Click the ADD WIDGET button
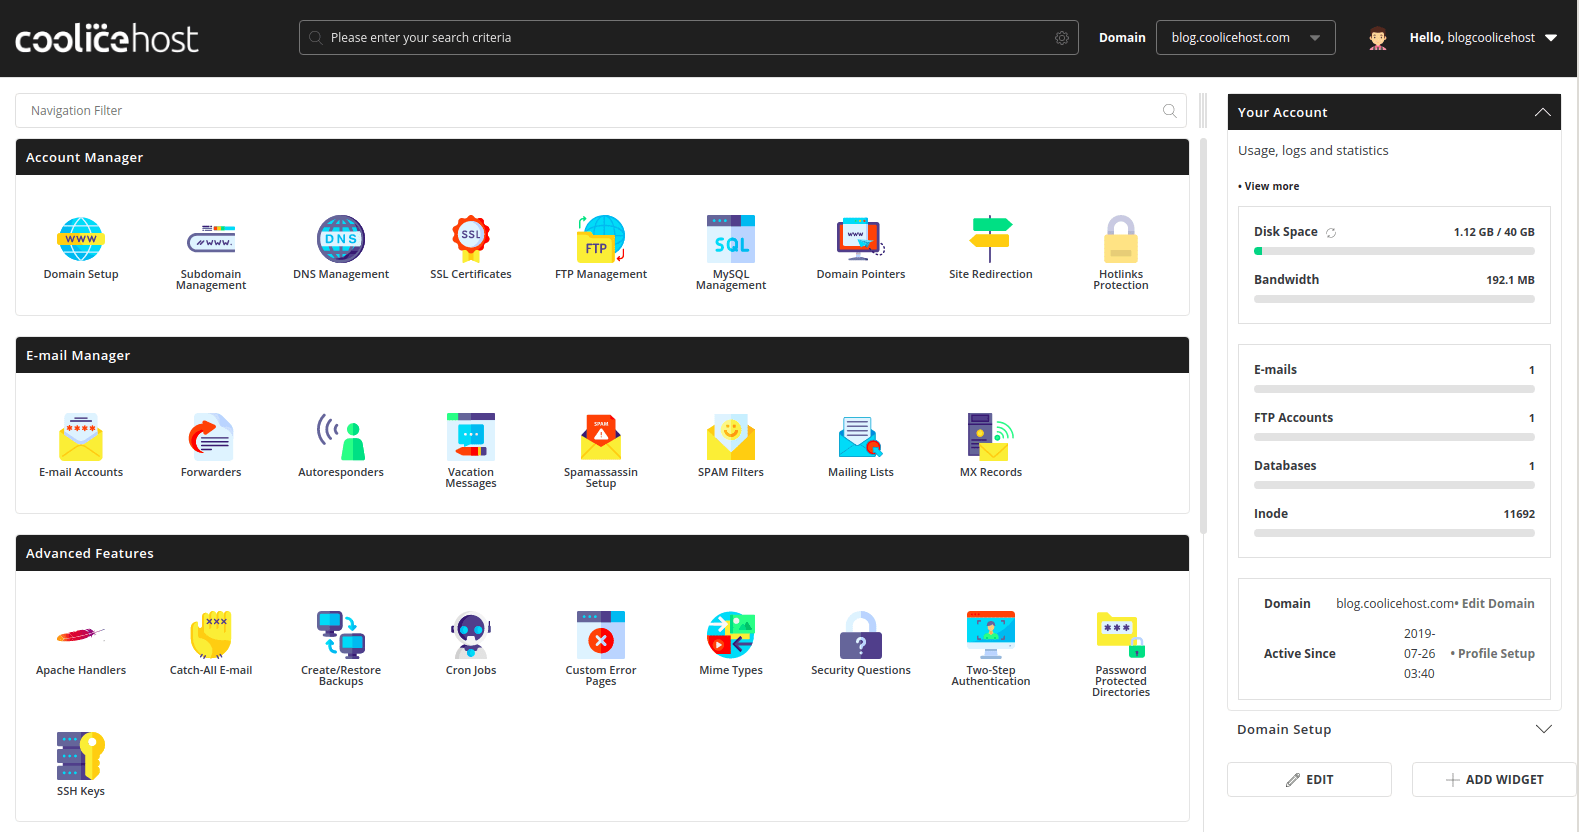Viewport: 1579px width, 832px height. (1494, 780)
